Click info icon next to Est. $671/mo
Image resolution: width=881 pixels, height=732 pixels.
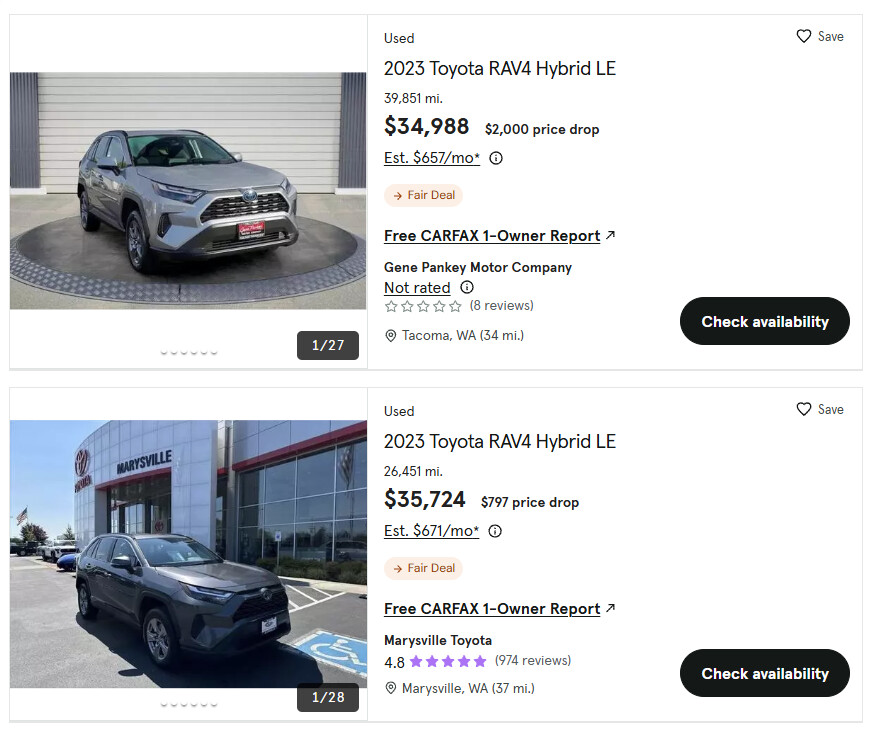[x=495, y=531]
